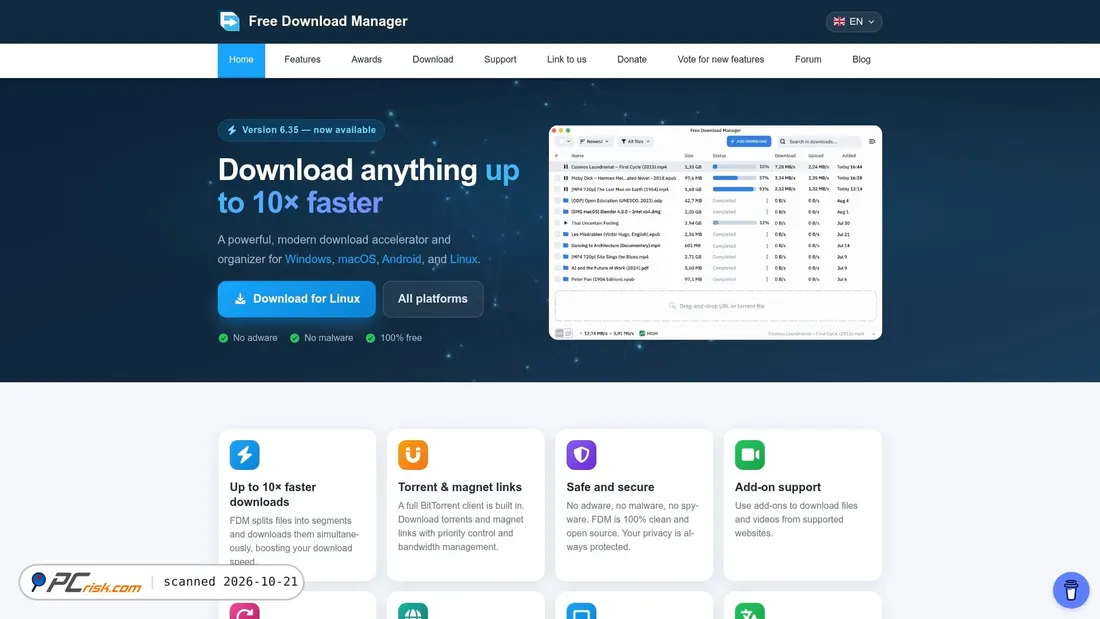Open the Blog nav link

click(861, 60)
